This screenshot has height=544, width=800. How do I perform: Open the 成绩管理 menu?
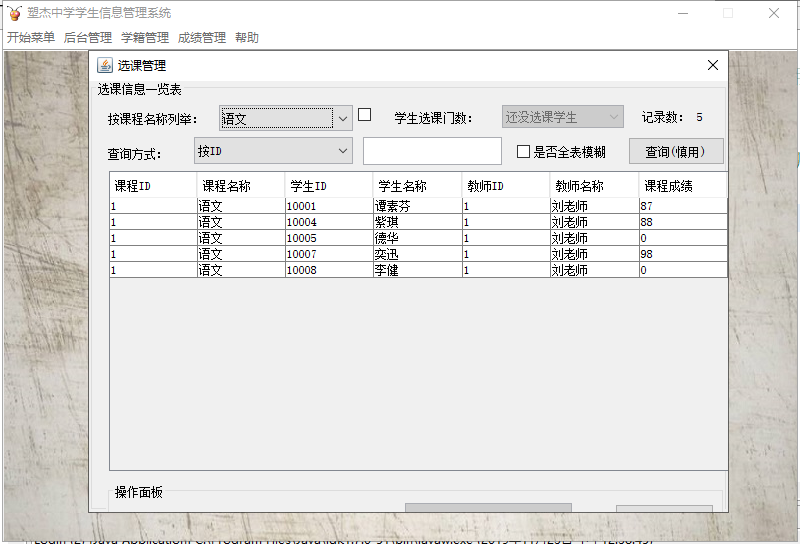[x=202, y=37]
